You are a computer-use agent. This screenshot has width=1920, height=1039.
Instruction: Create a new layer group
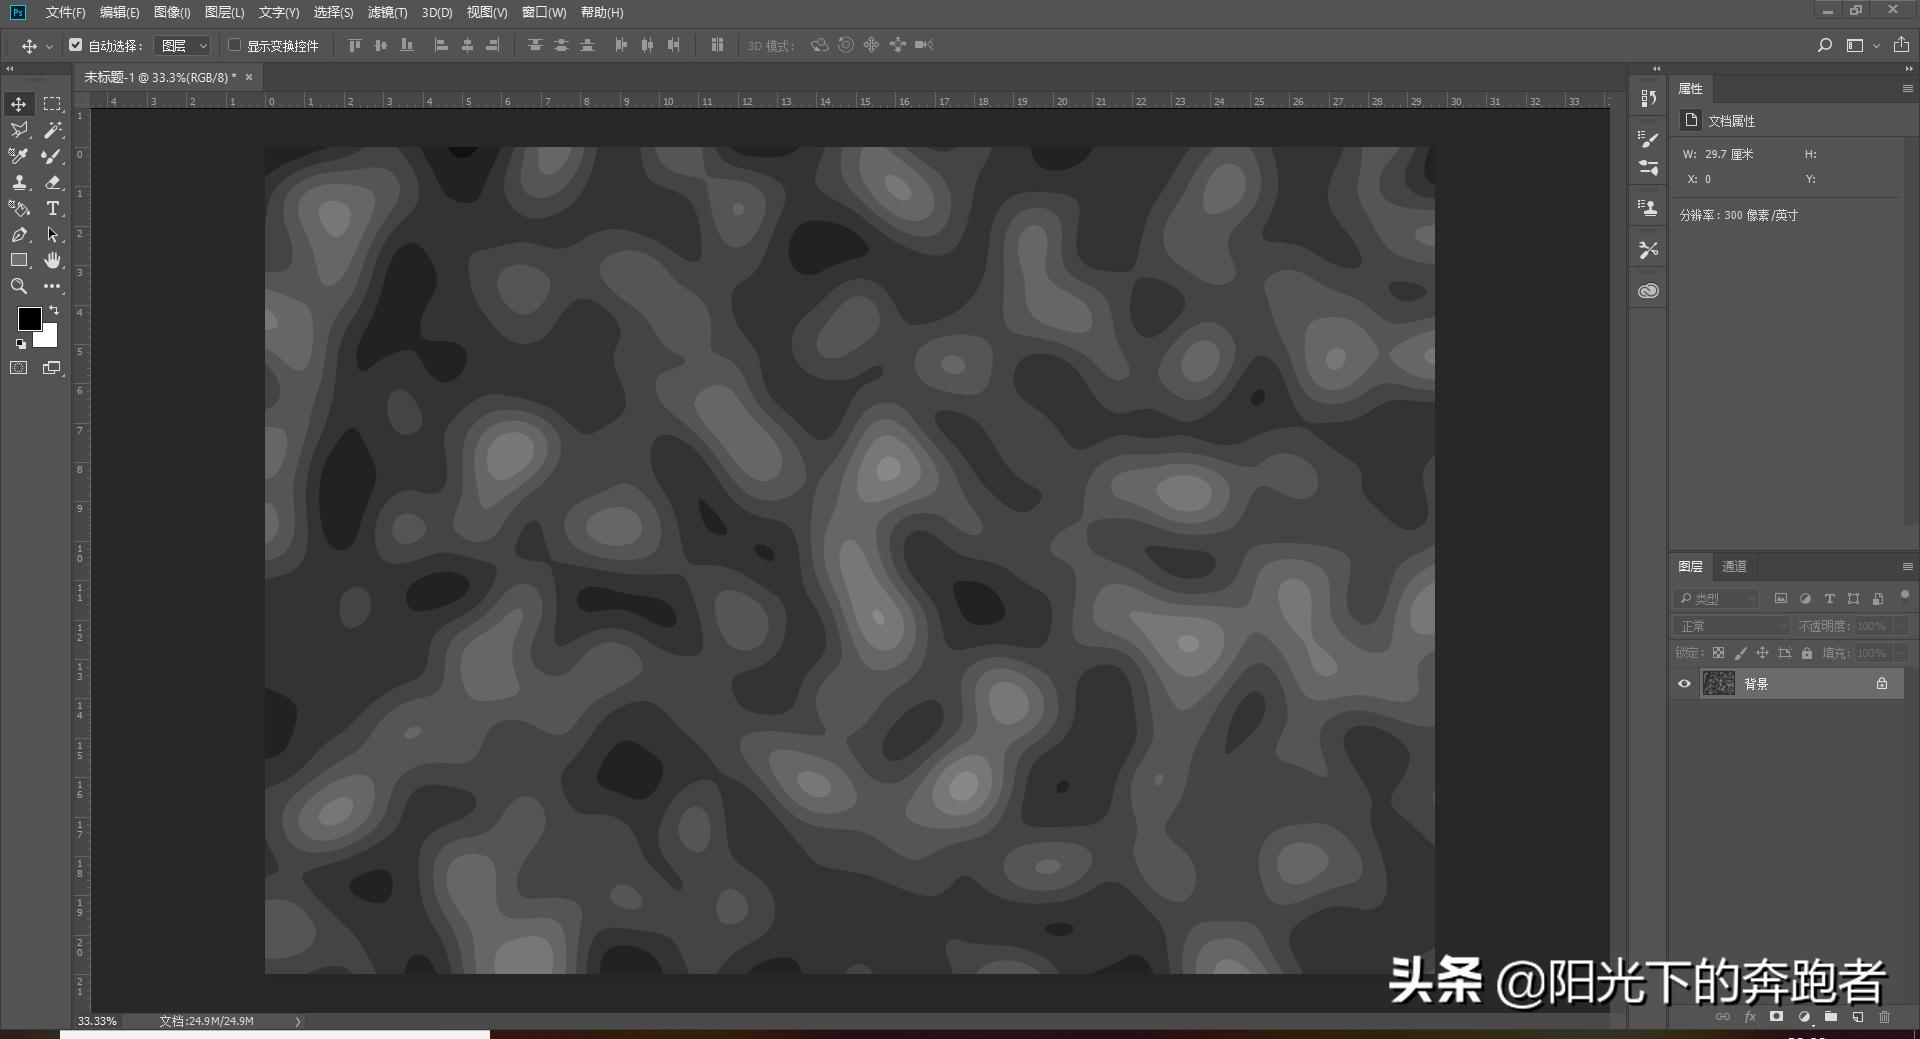pyautogui.click(x=1831, y=1017)
